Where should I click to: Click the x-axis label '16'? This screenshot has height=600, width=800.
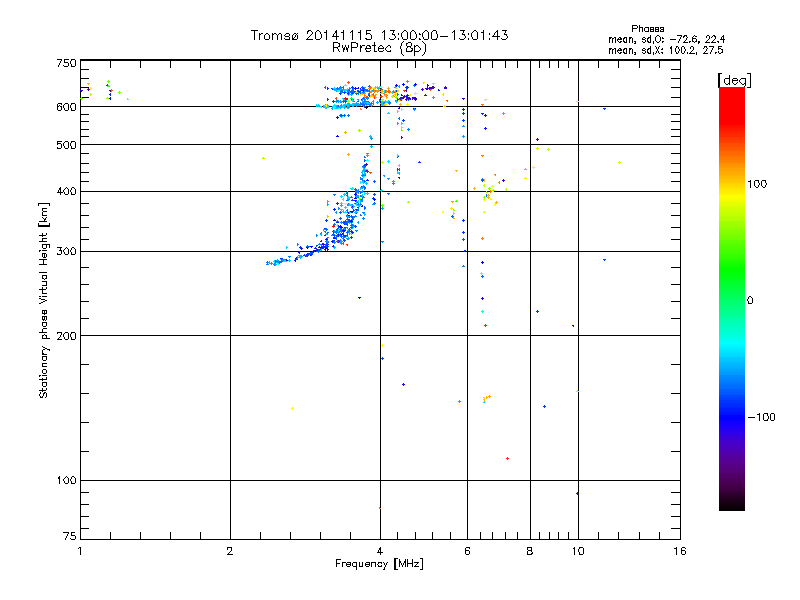click(680, 551)
